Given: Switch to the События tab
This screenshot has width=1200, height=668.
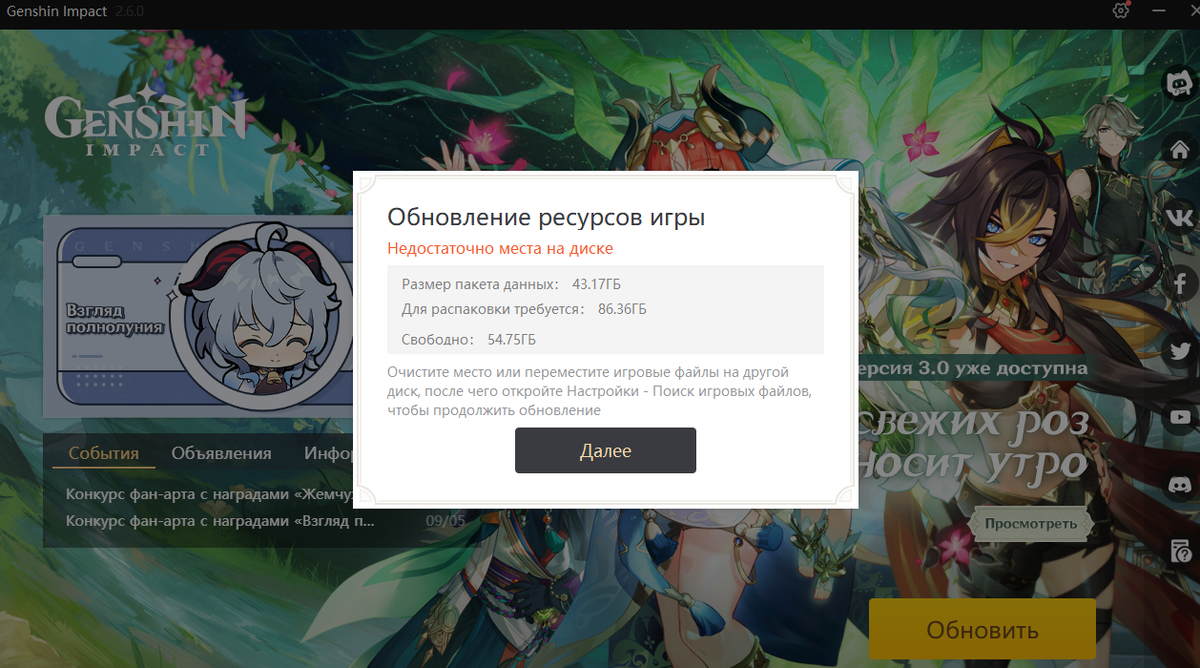Looking at the screenshot, I should [x=103, y=453].
